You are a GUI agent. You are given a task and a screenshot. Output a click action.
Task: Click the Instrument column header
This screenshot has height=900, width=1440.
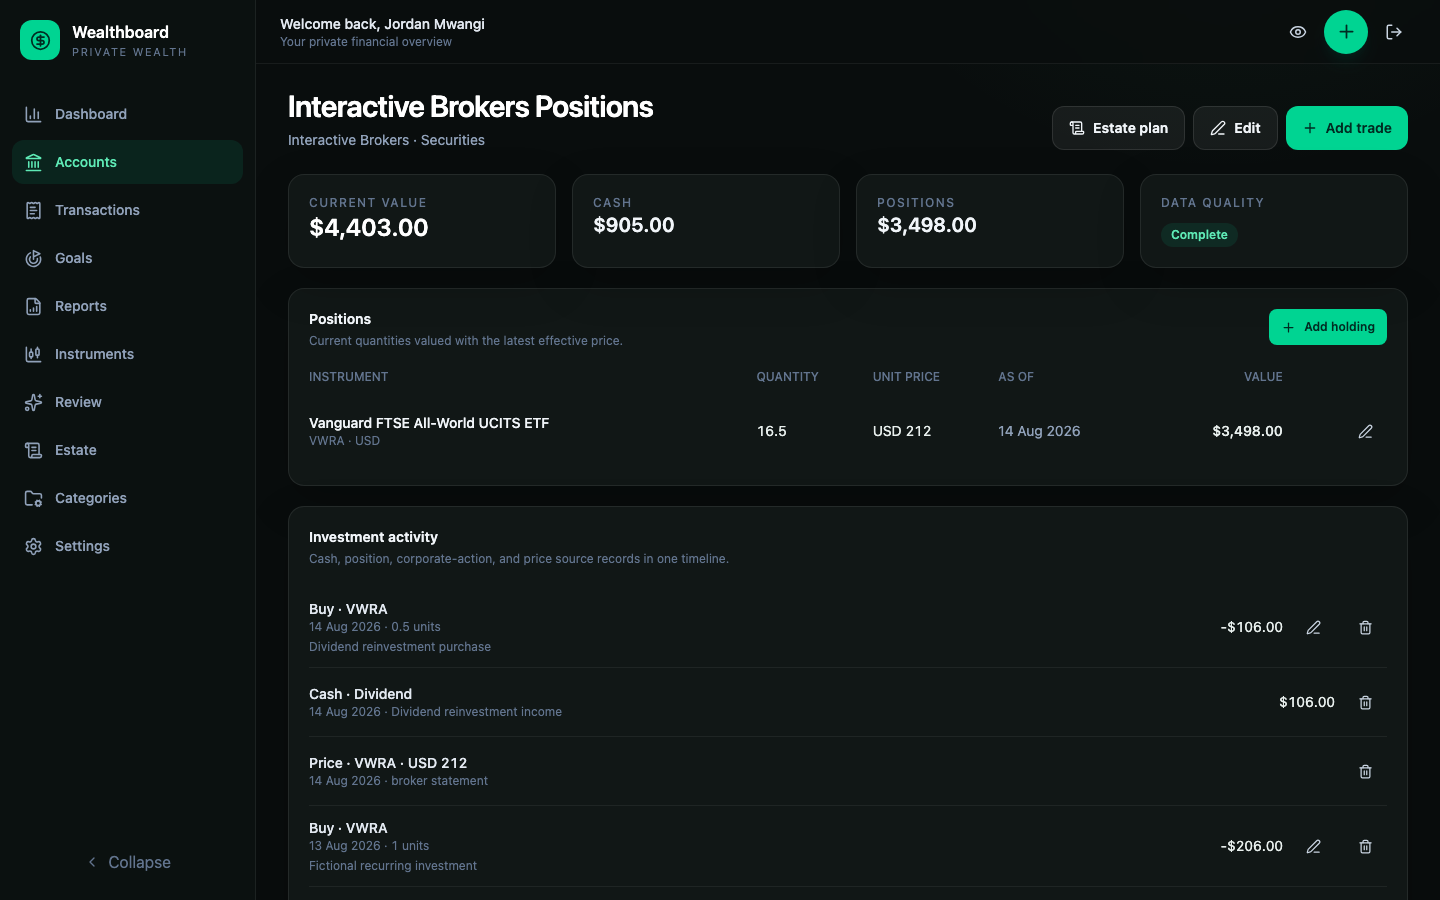(x=348, y=377)
